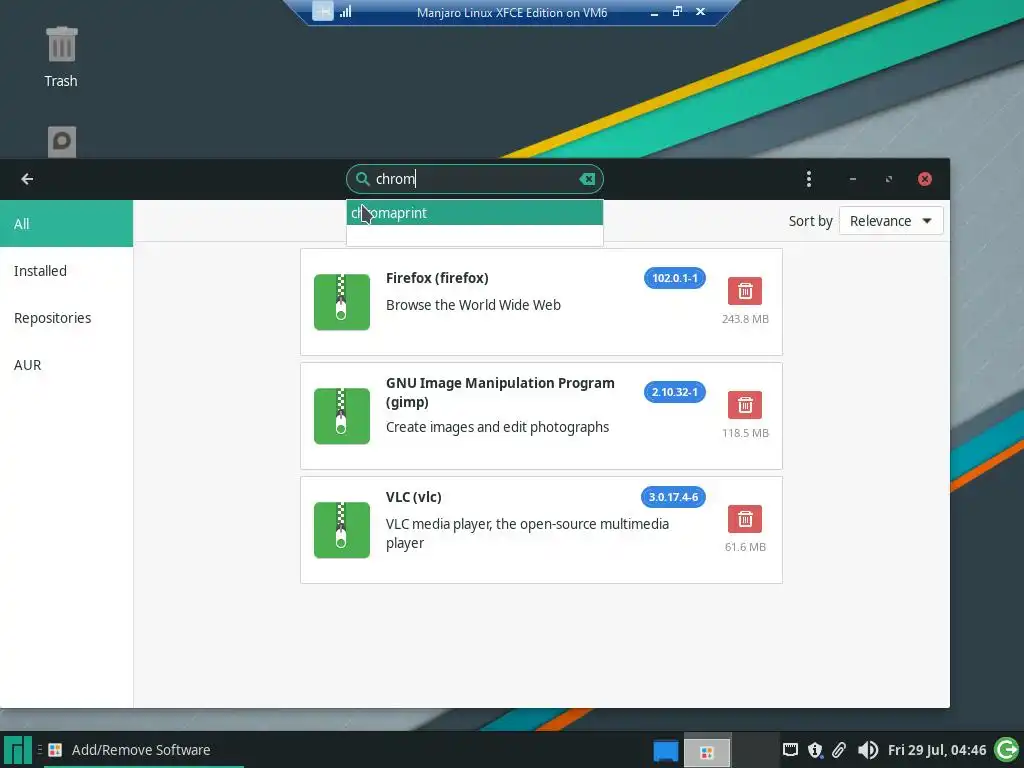1024x768 pixels.
Task: Open the Trash desktop icon
Action: click(61, 57)
